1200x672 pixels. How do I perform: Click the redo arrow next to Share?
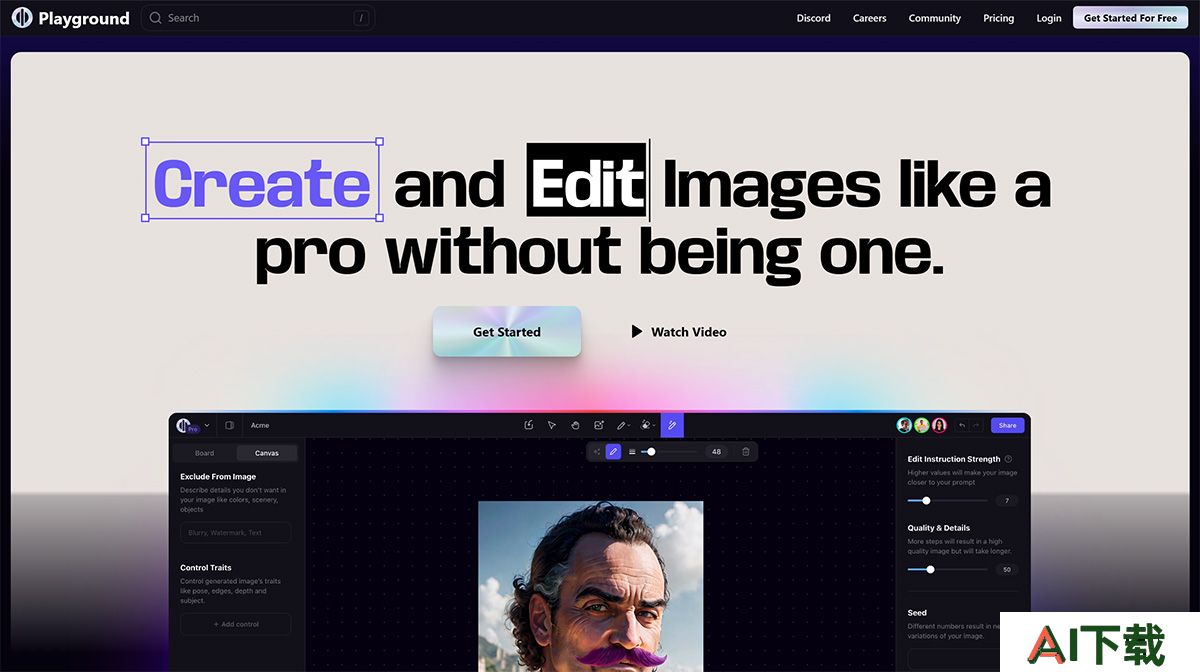tap(976, 425)
